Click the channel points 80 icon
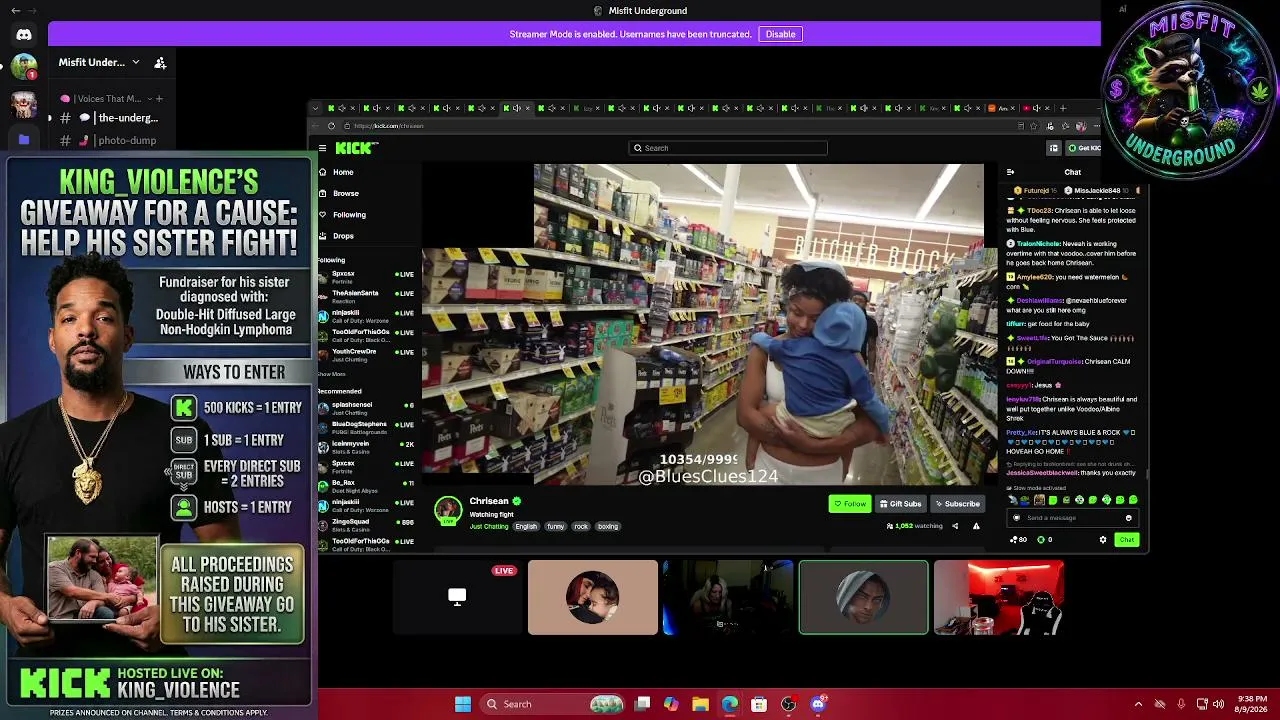The image size is (1280, 720). [1018, 540]
